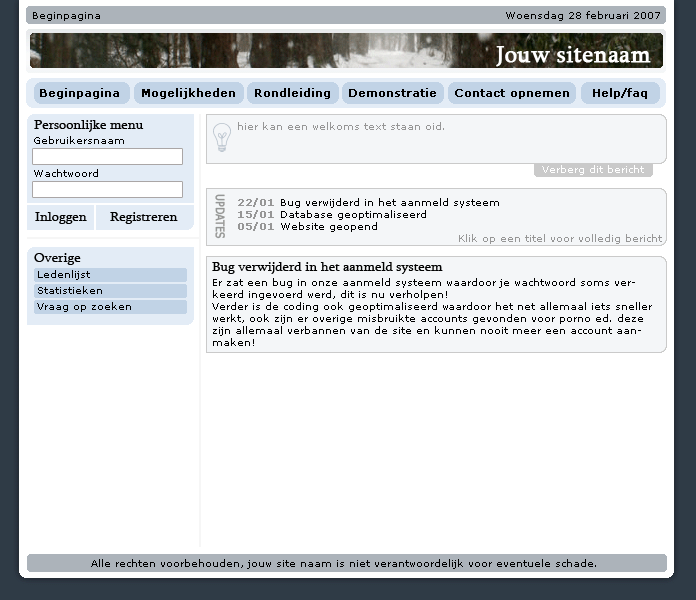Click 'Klik op een titel voor volledig bericht'
The width and height of the screenshot is (696, 600).
coord(560,239)
